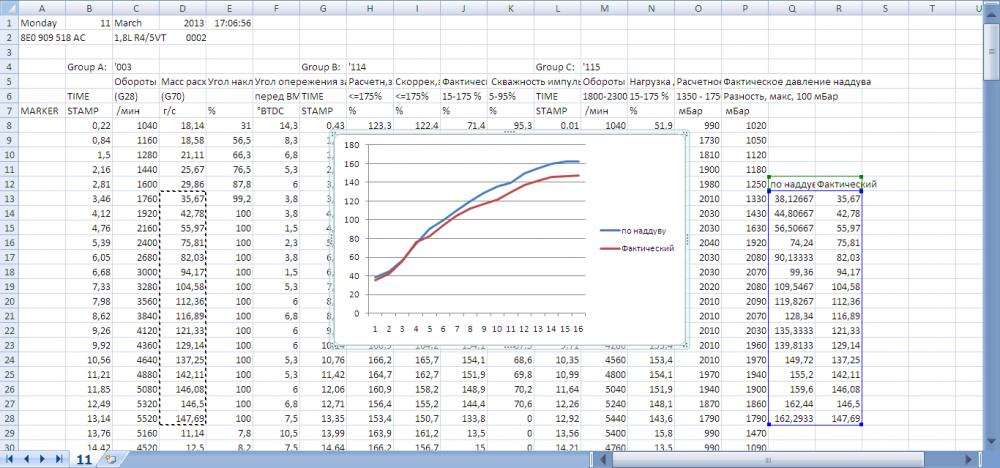Viewport: 1000px width, 468px height.
Task: Click cell value 13,14 in column B
Action: 89,419
